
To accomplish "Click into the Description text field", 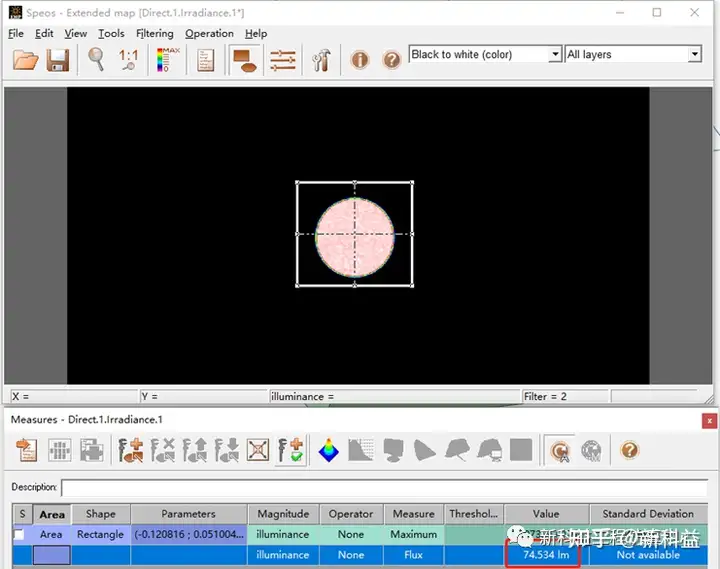I will click(x=384, y=487).
